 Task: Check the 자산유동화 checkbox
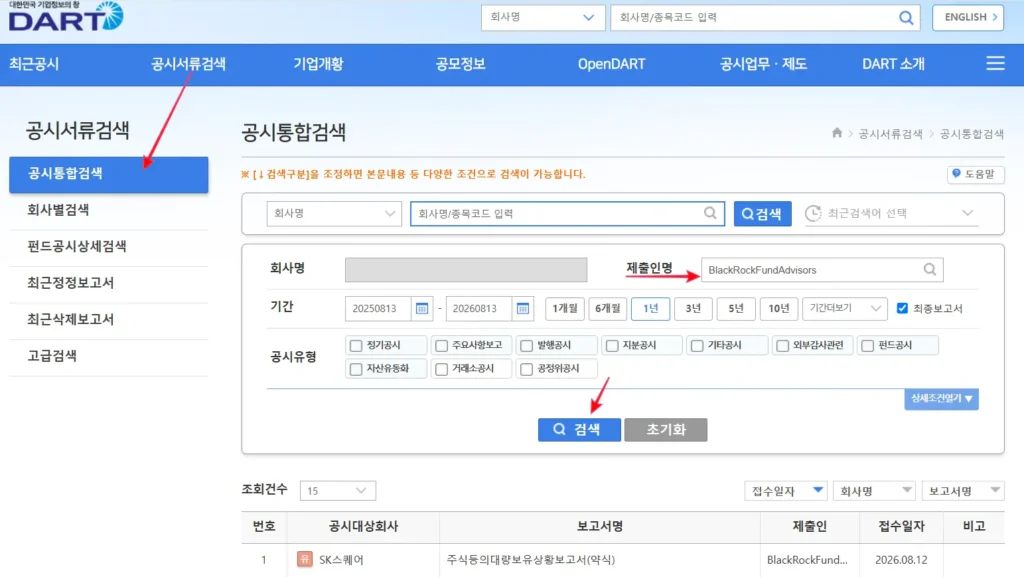click(x=356, y=369)
